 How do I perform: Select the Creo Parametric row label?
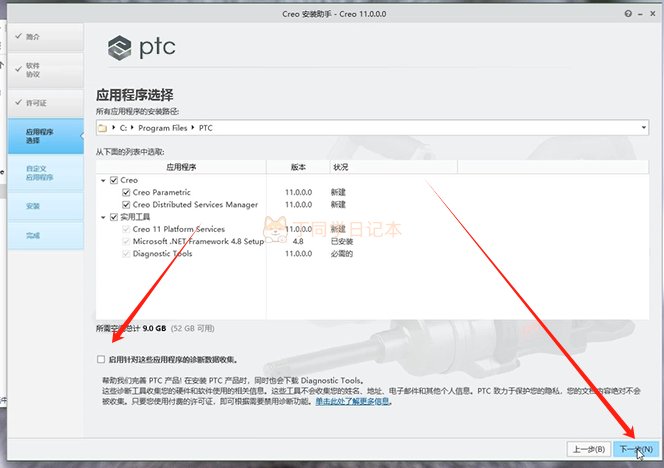coord(161,192)
